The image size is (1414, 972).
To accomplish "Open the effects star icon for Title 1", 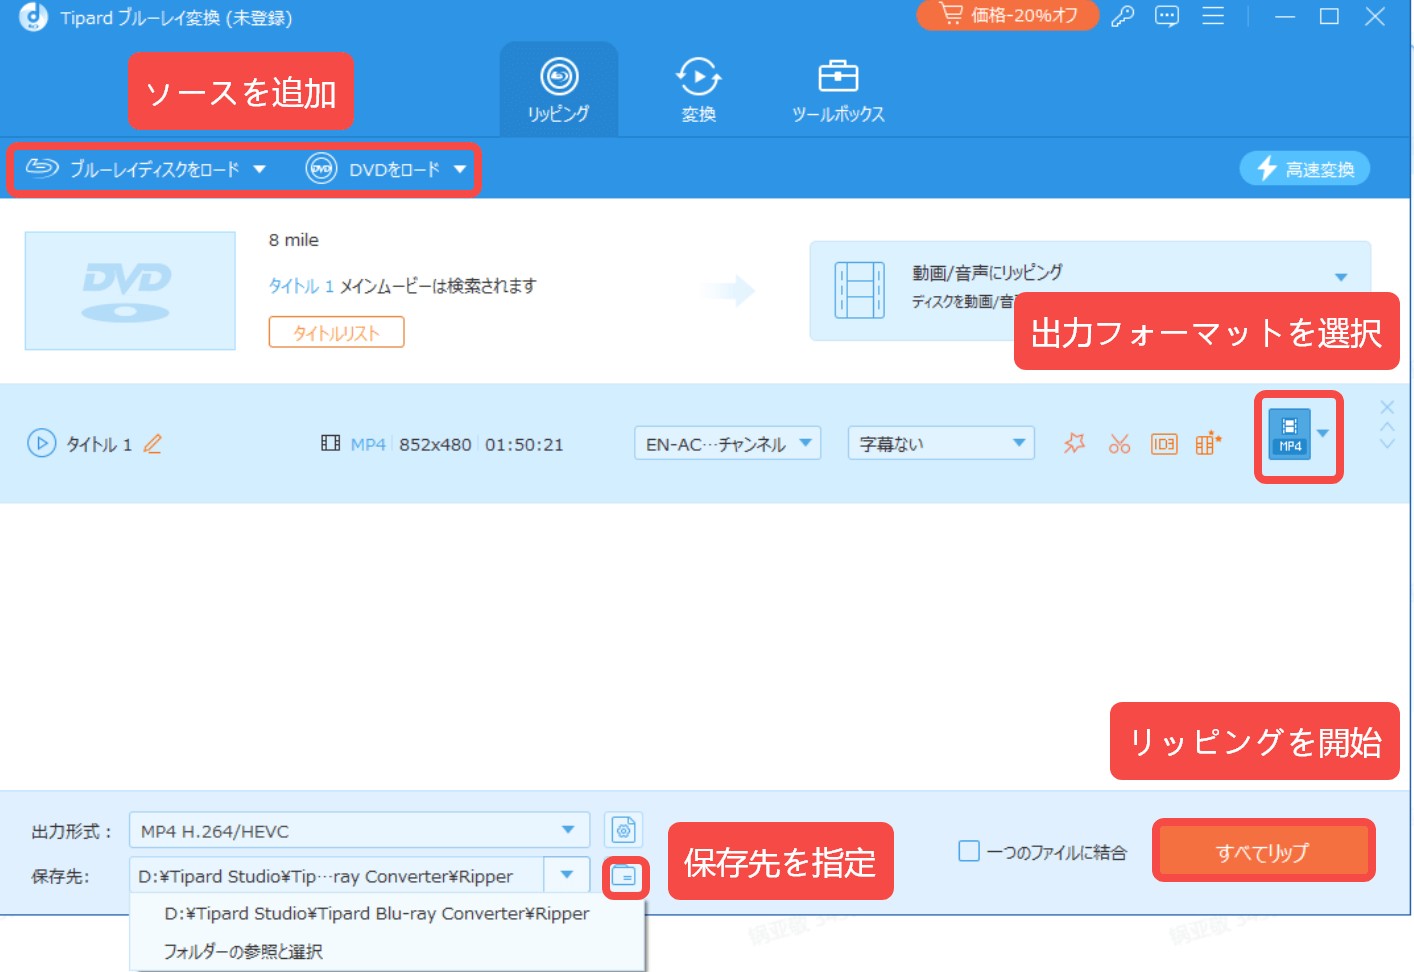I will tap(1074, 443).
